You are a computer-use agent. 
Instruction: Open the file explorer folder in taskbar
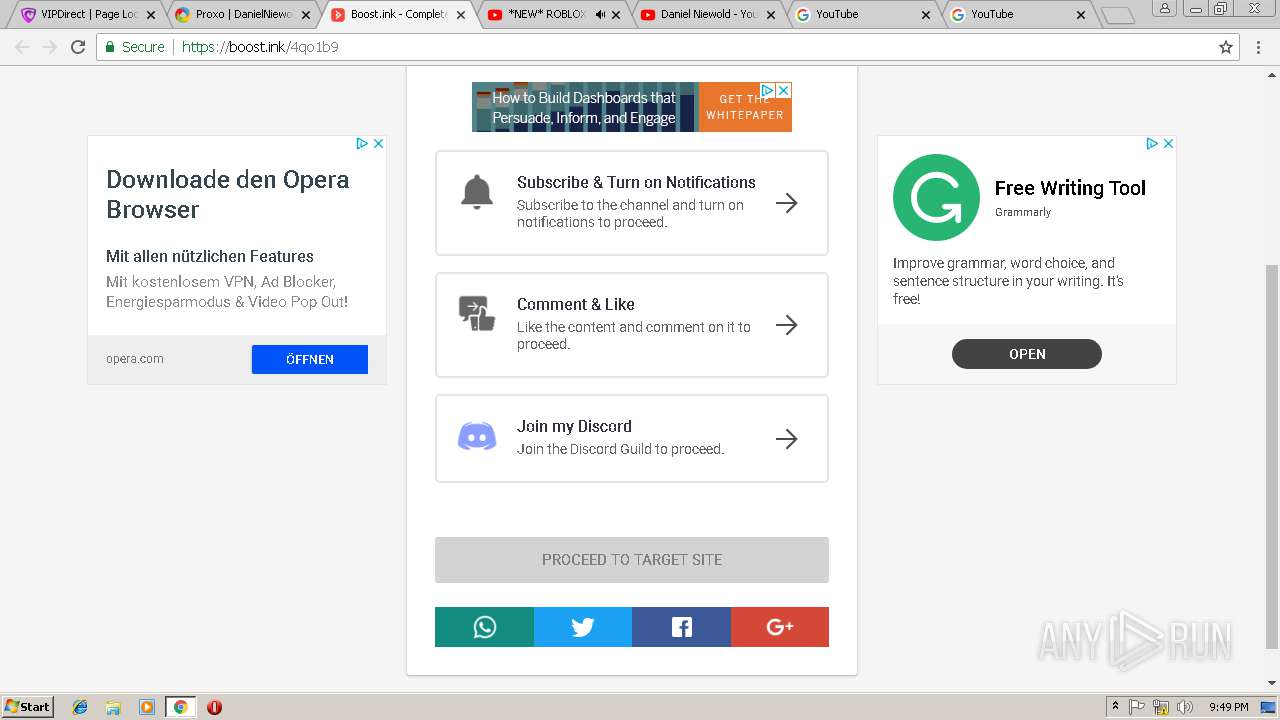click(x=113, y=707)
